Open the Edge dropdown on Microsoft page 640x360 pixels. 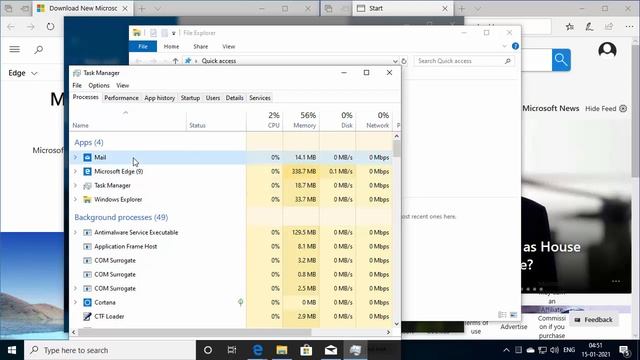[x=23, y=73]
